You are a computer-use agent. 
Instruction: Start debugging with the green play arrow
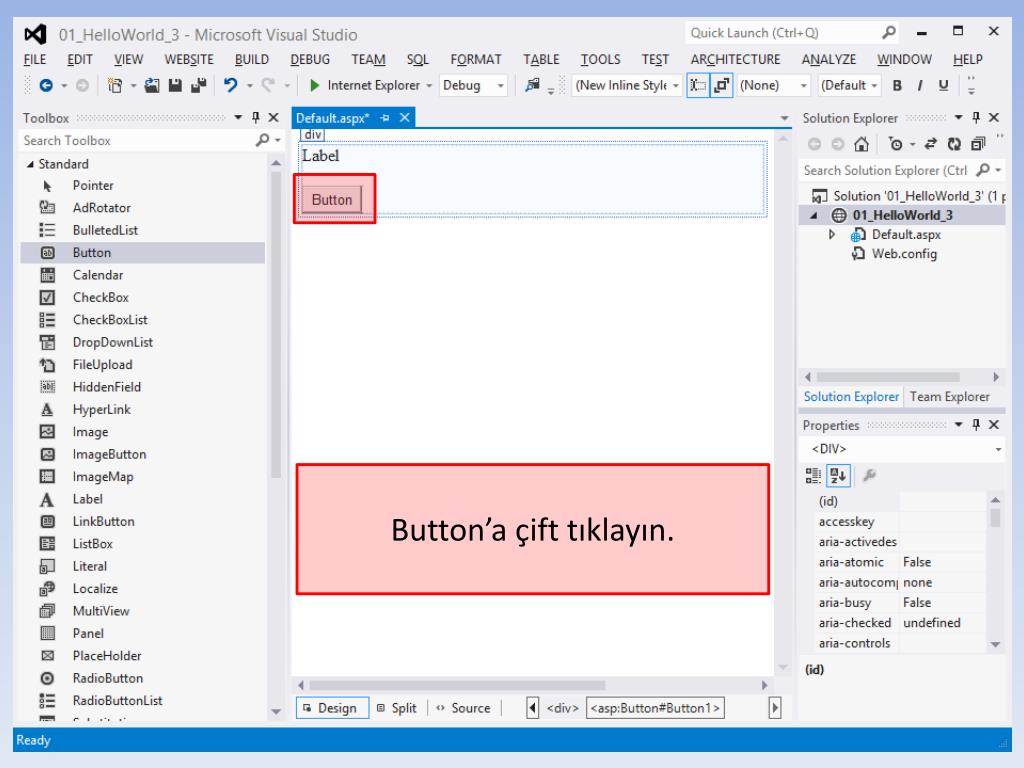click(314, 85)
